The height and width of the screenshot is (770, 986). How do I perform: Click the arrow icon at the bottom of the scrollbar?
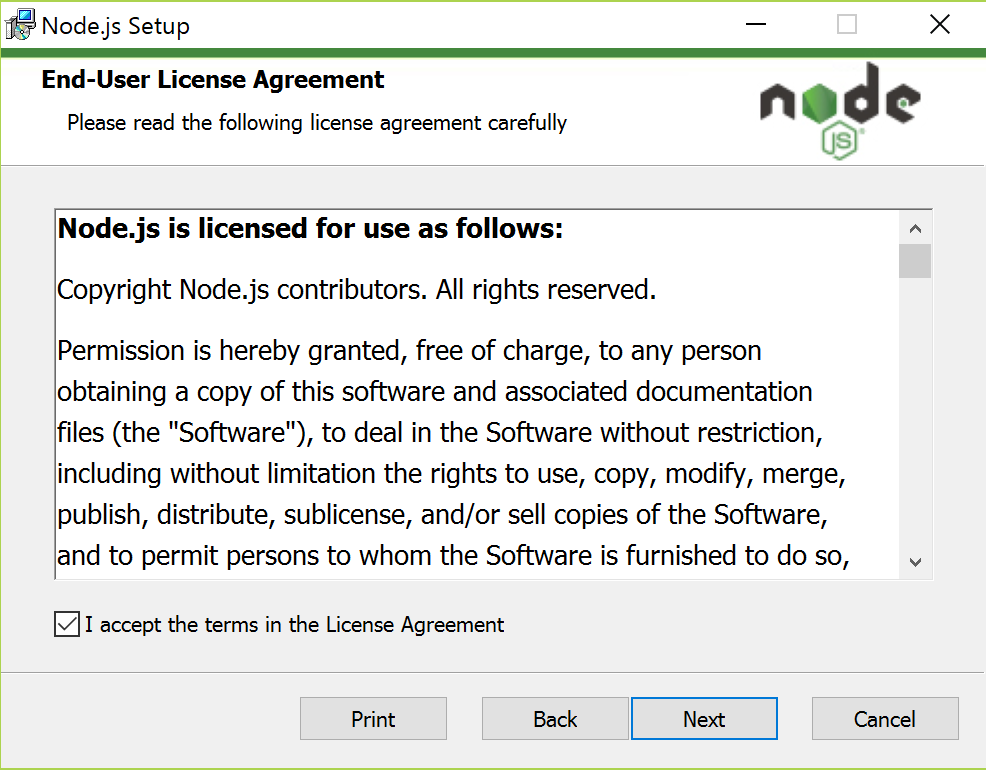(x=915, y=562)
